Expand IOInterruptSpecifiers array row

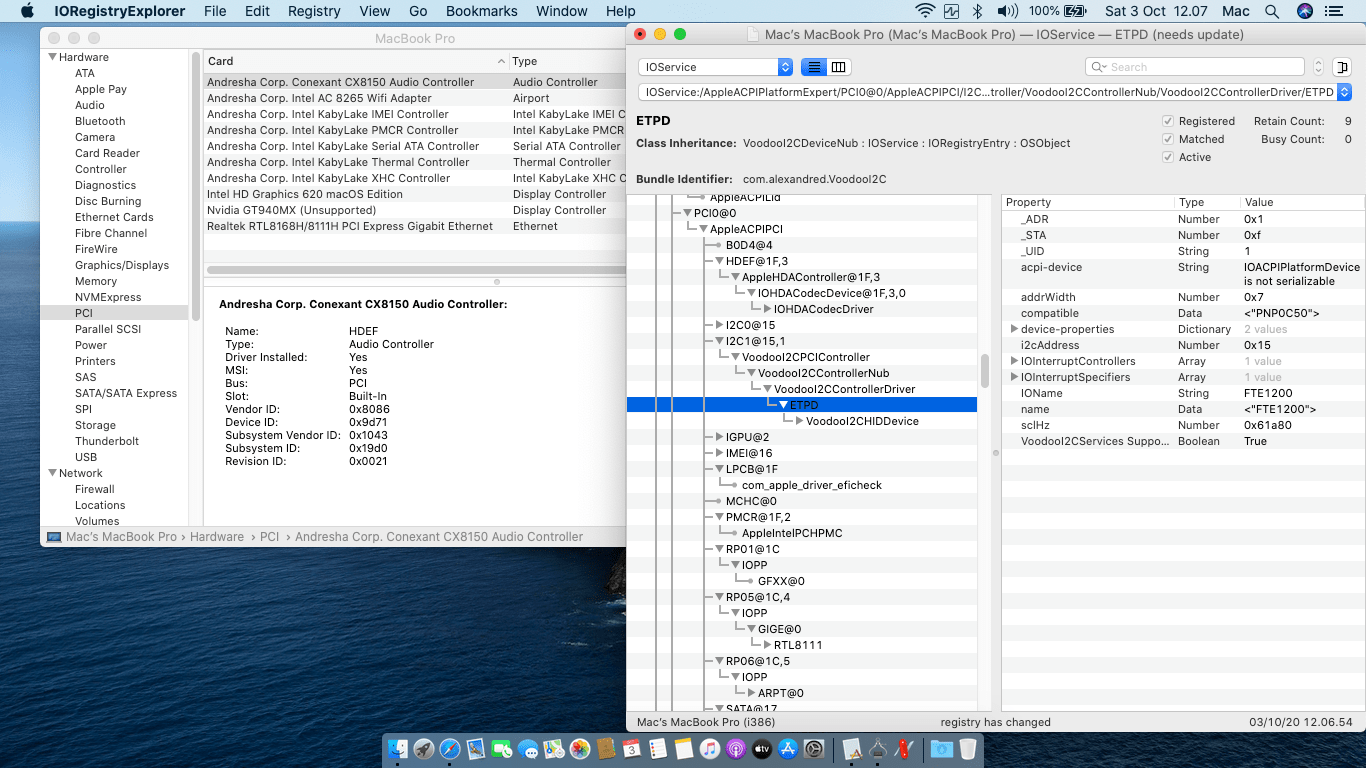coord(1014,377)
